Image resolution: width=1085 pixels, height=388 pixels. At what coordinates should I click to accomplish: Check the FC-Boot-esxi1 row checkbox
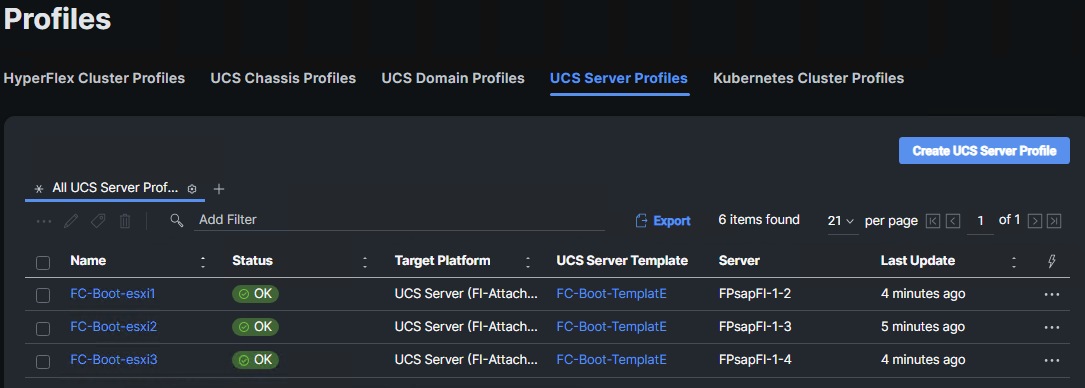[x=43, y=295]
